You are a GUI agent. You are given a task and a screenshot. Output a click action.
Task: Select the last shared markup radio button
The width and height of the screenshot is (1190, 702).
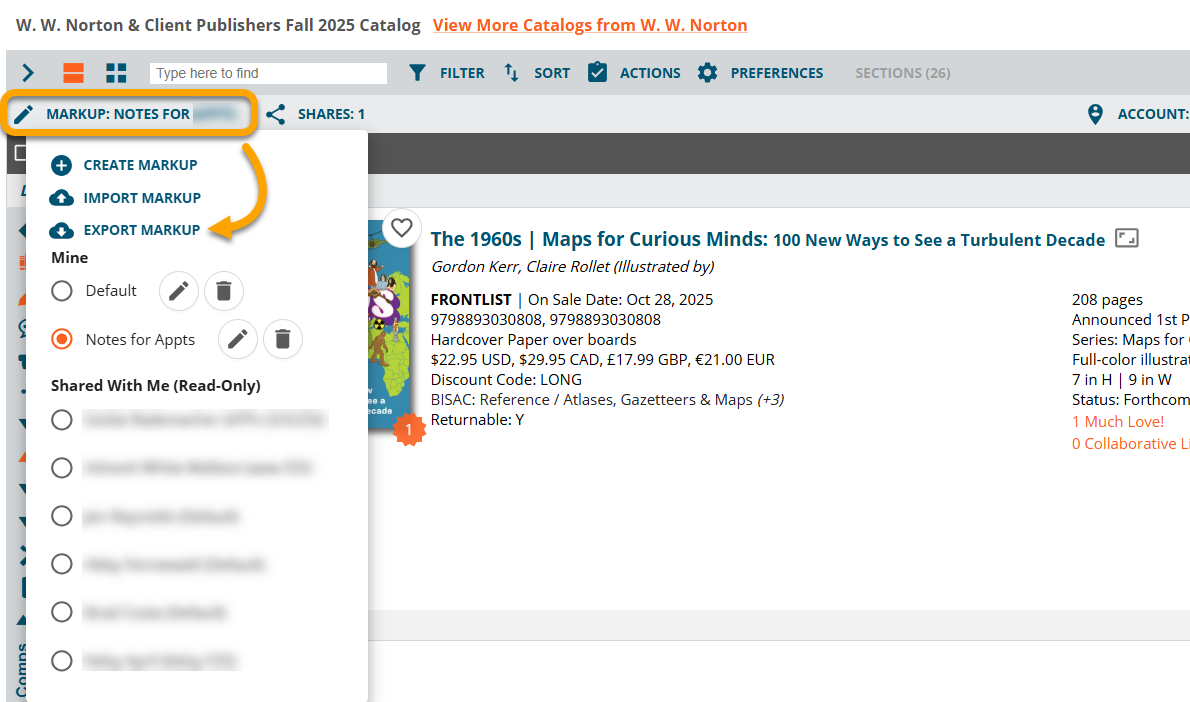[62, 661]
